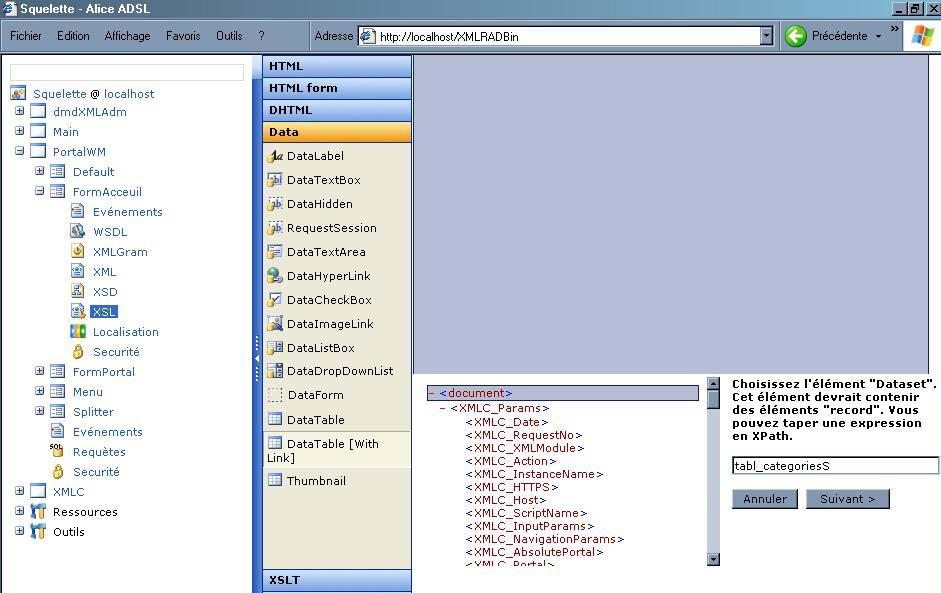Pick the DataHyperLink globe icon
Screen dimensions: 941x593
[x=275, y=276]
